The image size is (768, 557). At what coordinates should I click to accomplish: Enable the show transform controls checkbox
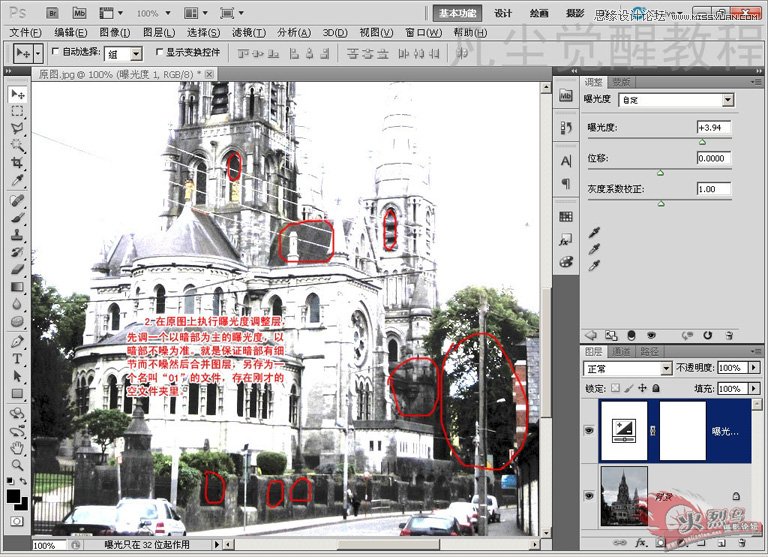(159, 51)
